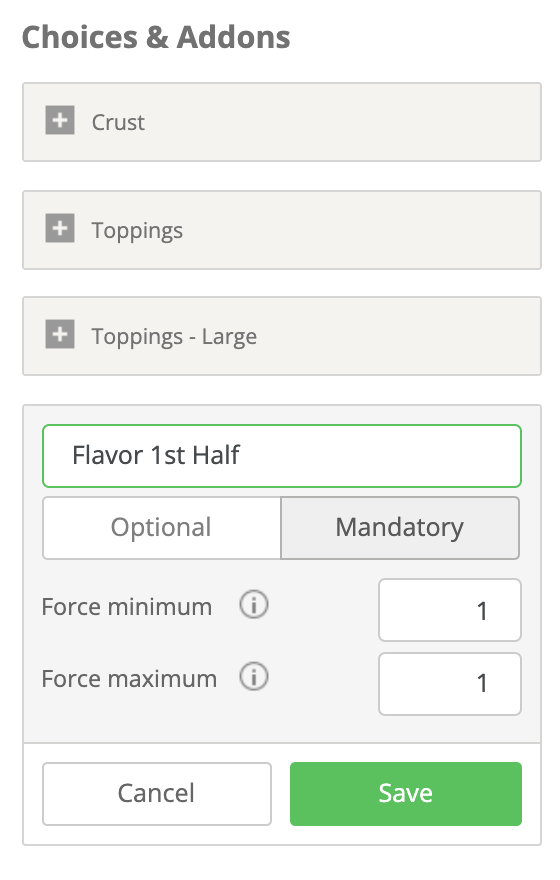Viewport: 560px width, 880px height.
Task: Save the Flavor 1st Half group
Action: click(x=406, y=794)
